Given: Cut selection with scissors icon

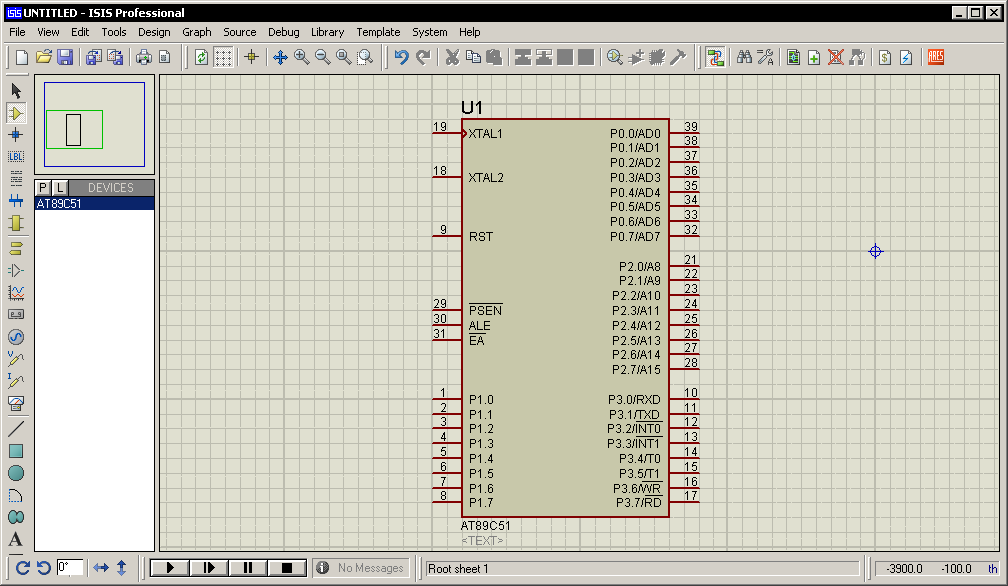Looking at the screenshot, I should coord(453,57).
